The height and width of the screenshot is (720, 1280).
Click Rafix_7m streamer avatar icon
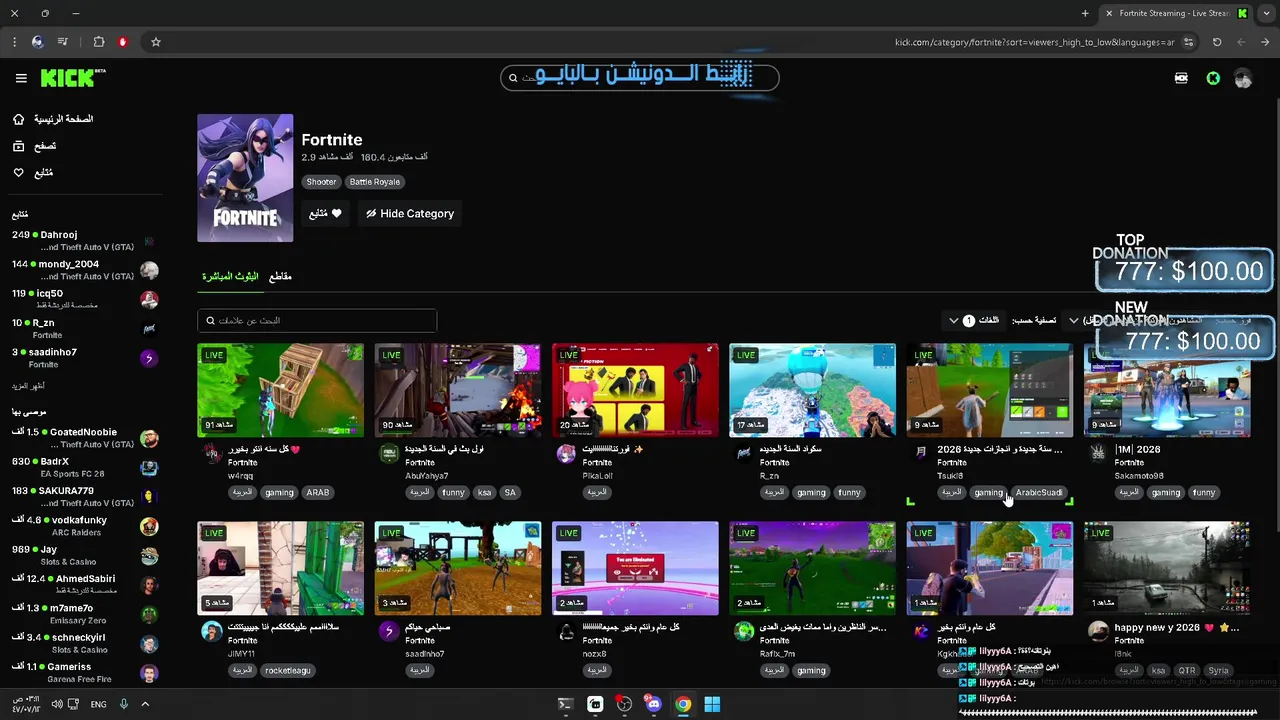click(744, 631)
